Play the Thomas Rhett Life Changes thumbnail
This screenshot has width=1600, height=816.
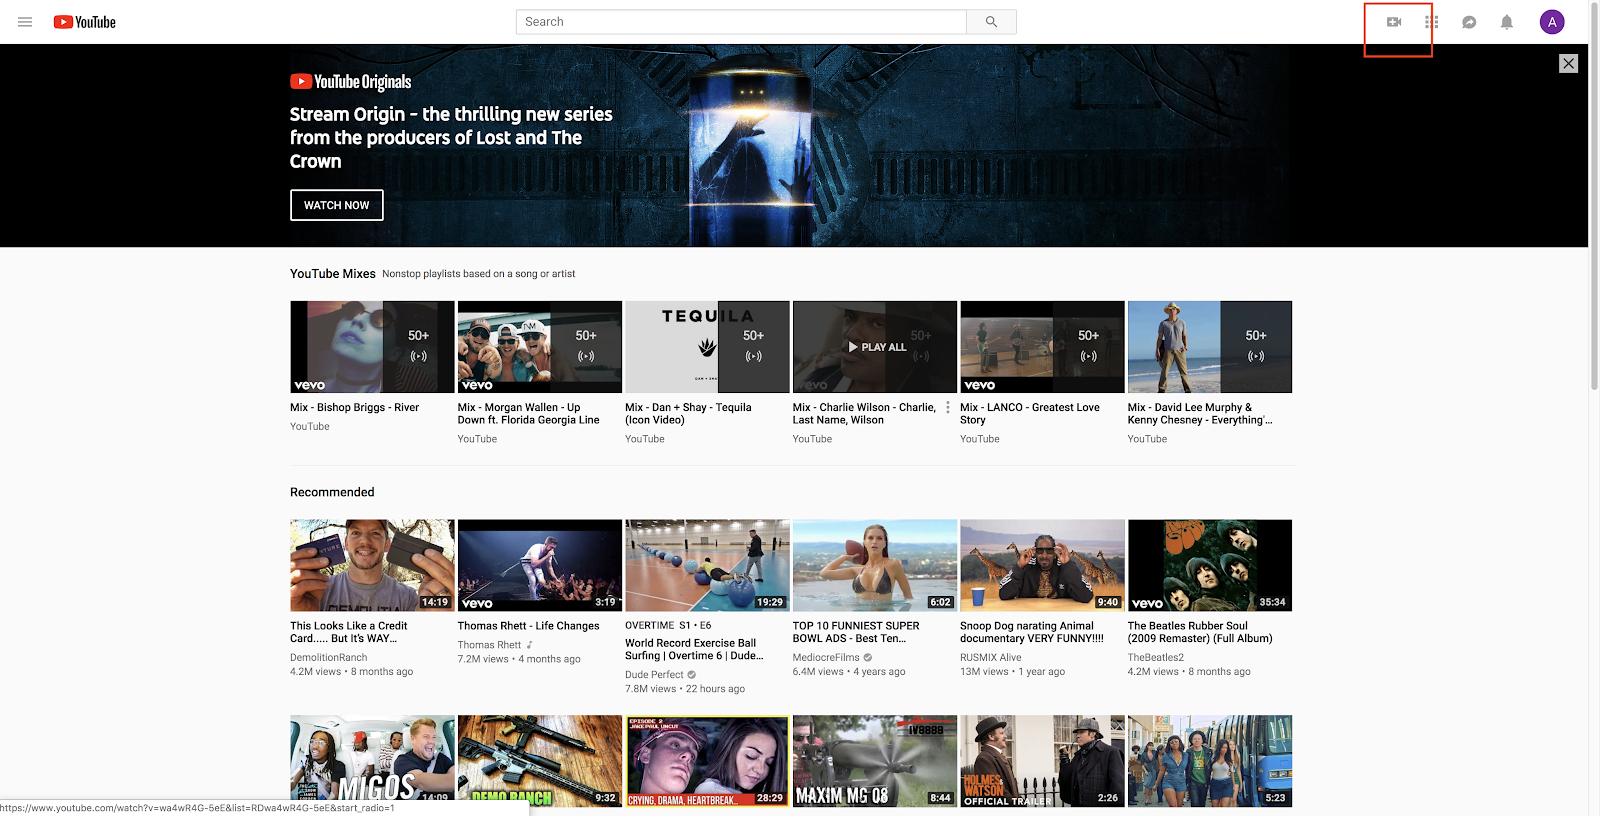click(540, 565)
